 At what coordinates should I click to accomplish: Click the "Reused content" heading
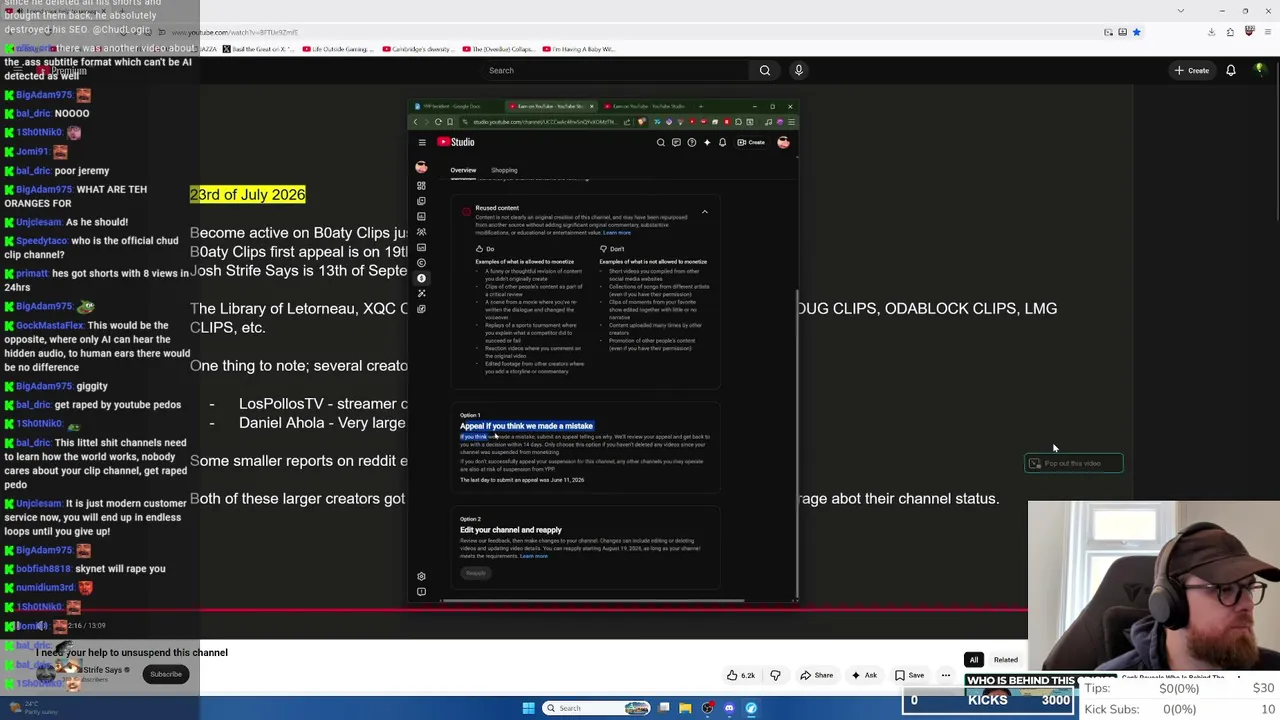click(497, 208)
